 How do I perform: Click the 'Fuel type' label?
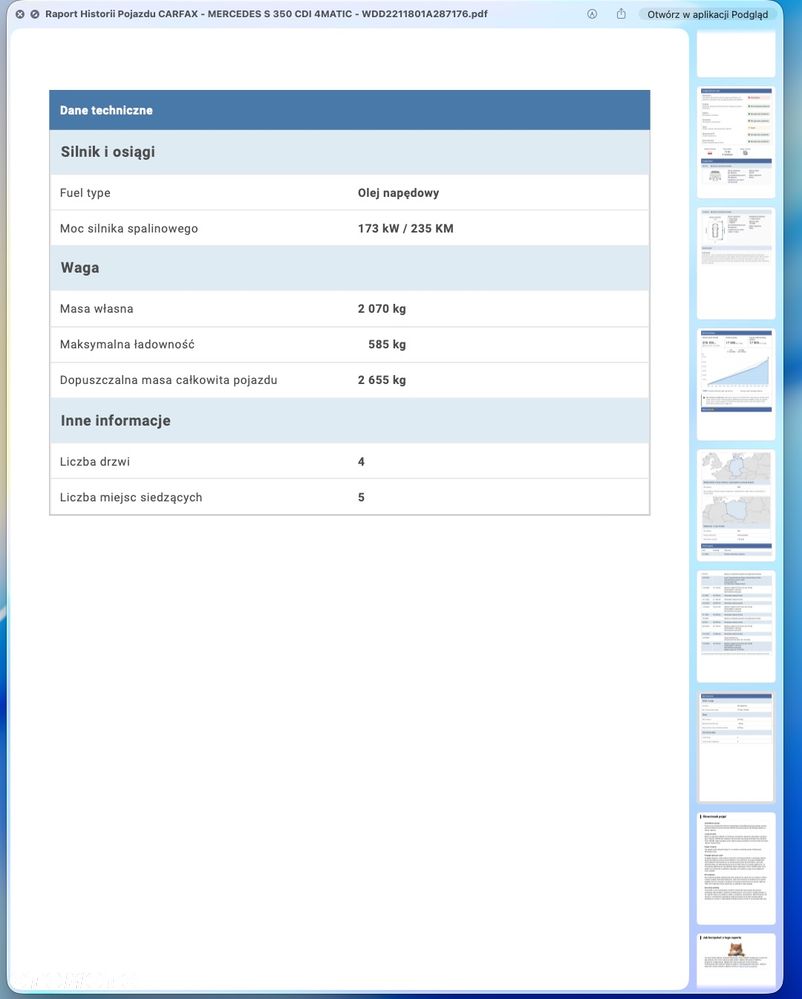pyautogui.click(x=85, y=193)
